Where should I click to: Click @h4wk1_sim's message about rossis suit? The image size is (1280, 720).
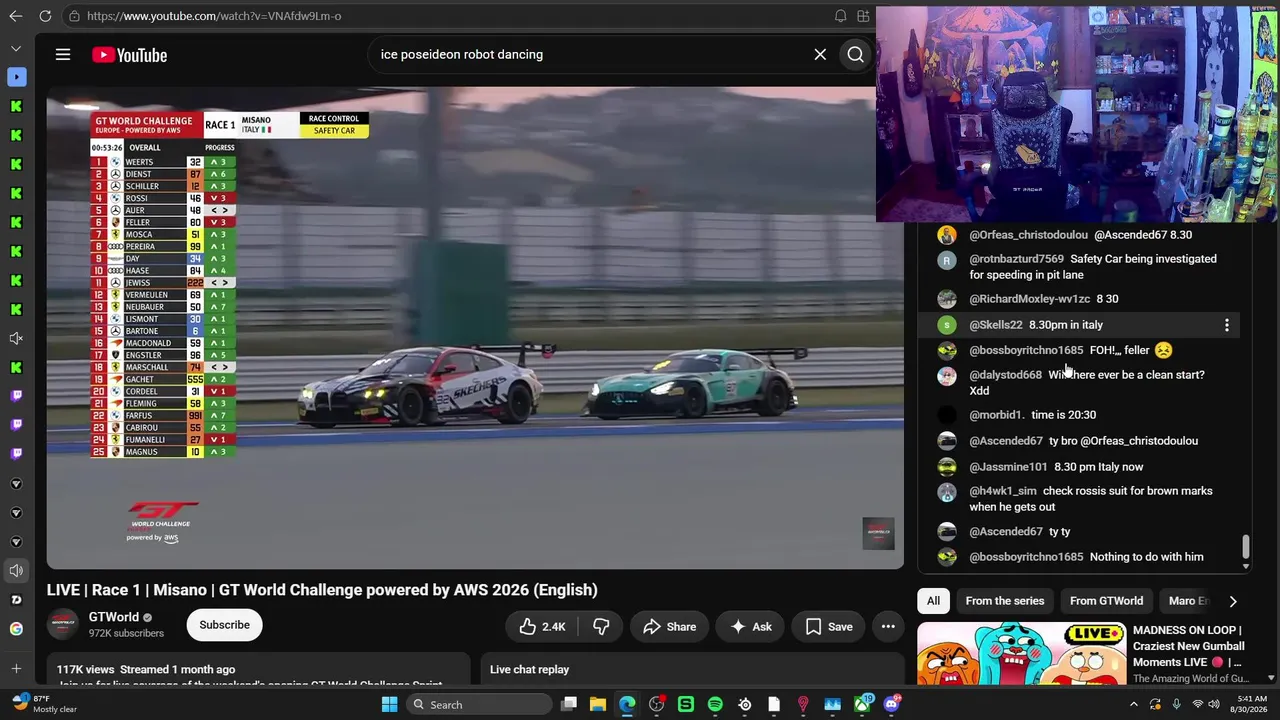1091,499
